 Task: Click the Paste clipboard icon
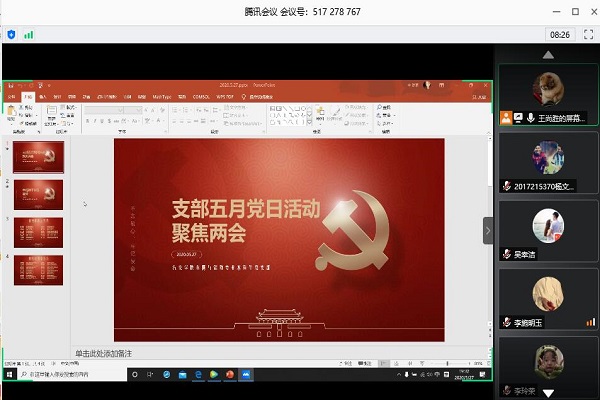click(11, 111)
